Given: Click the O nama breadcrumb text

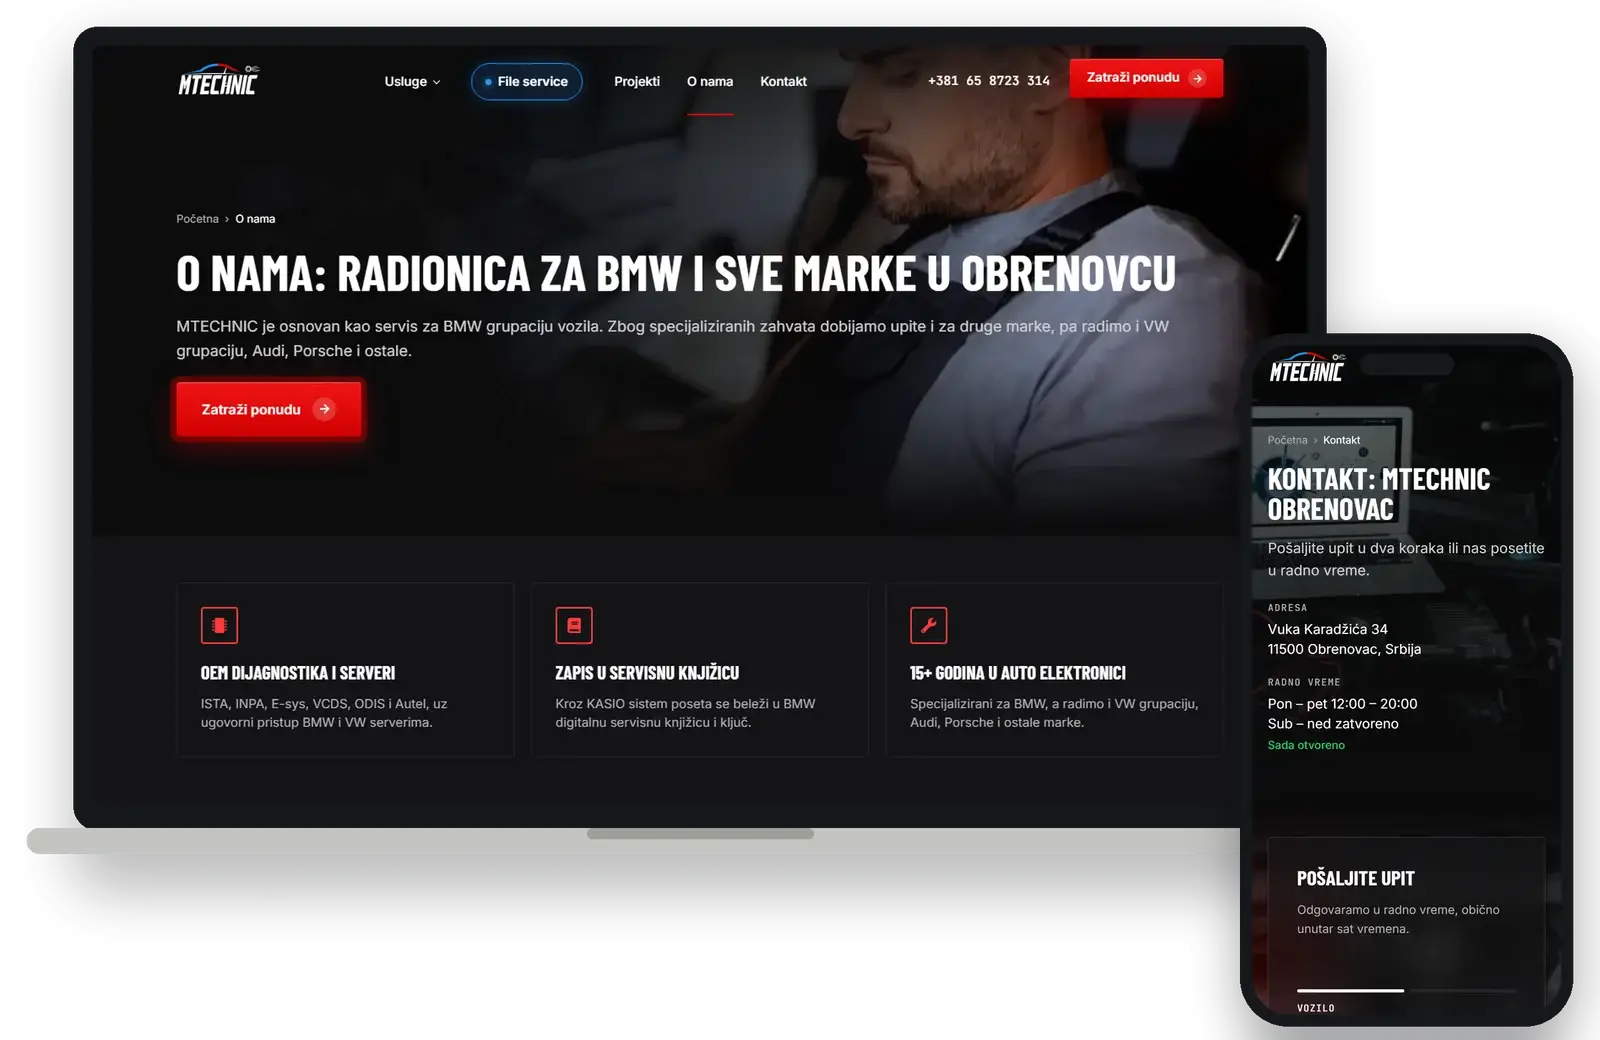Looking at the screenshot, I should (255, 219).
